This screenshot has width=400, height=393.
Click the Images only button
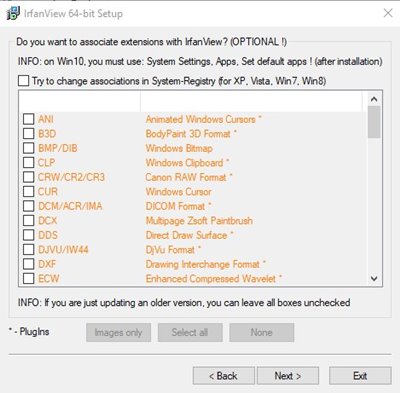click(118, 332)
